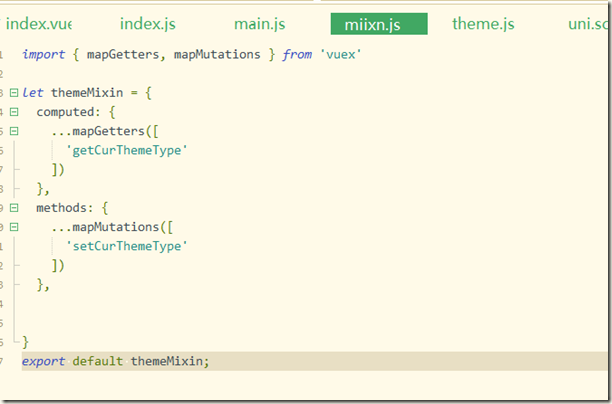The height and width of the screenshot is (404, 612).
Task: Click the export default themeMixin line
Action: tap(115, 360)
